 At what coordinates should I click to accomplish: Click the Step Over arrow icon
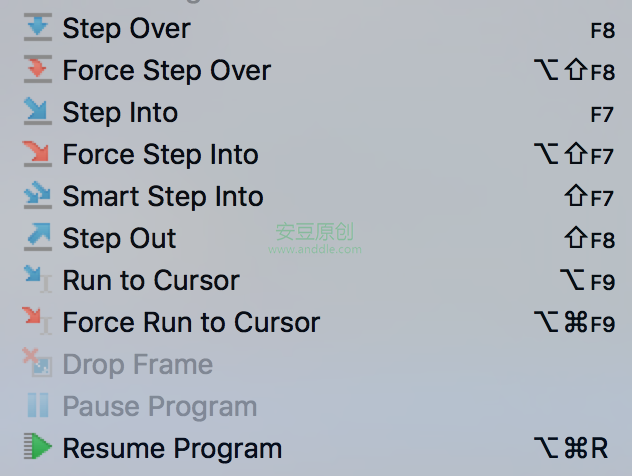(x=38, y=28)
